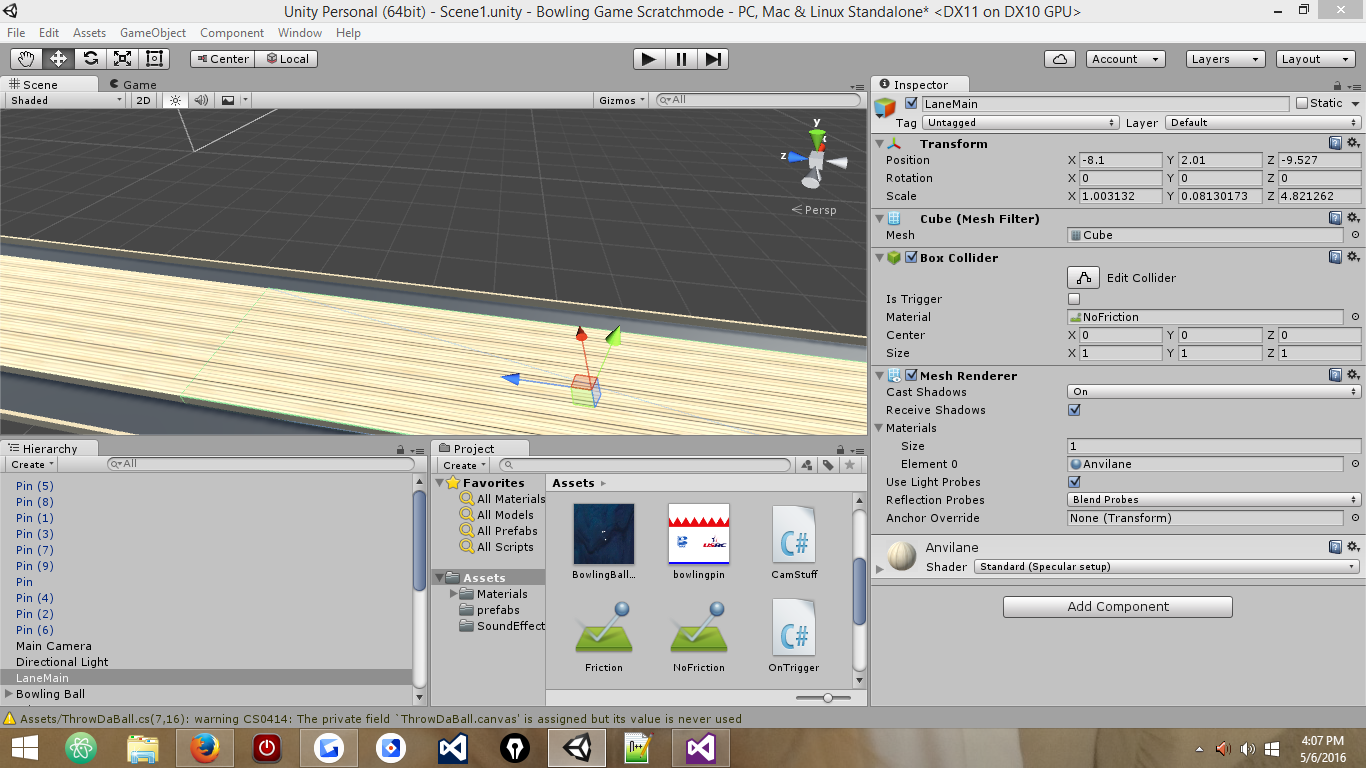Open Transform component gear menu

1353,143
